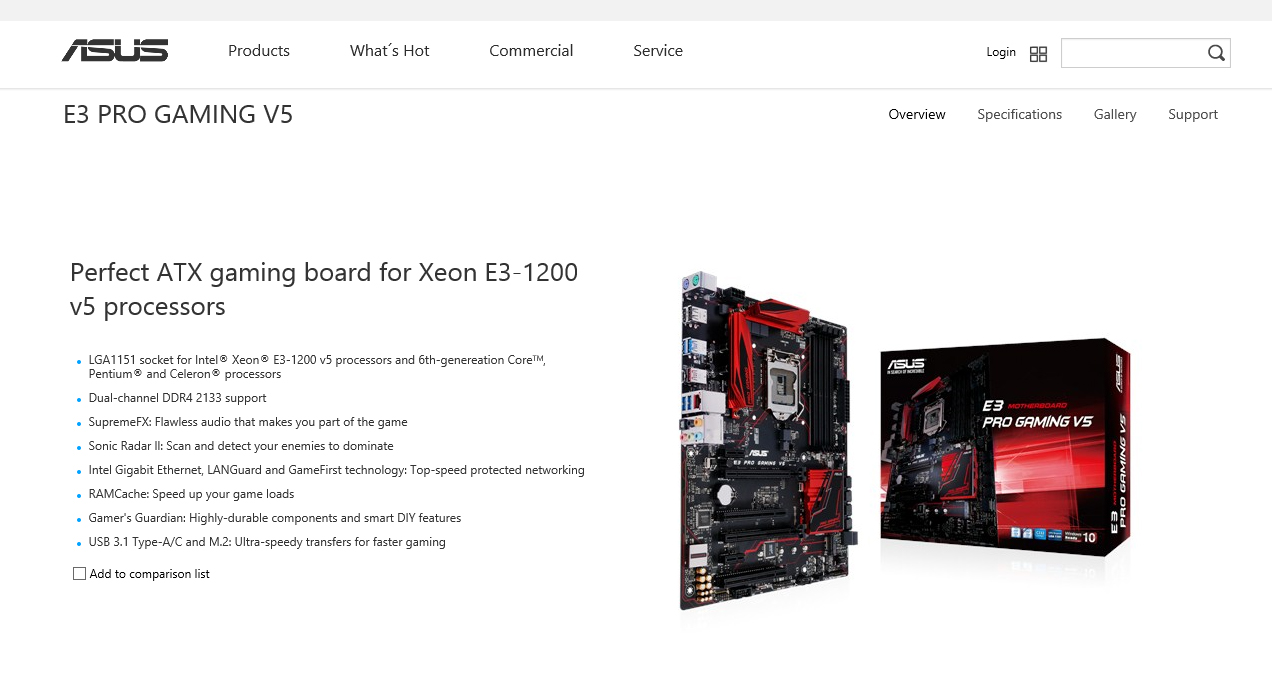Switch to the Specifications tab

1019,114
